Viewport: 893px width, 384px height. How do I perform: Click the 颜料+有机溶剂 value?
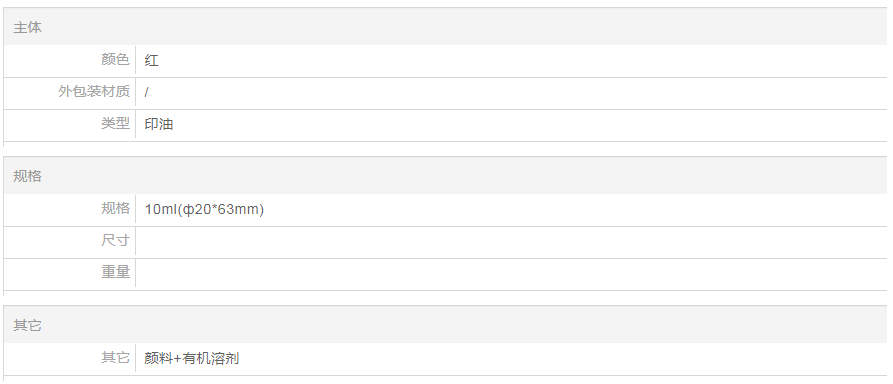click(x=191, y=358)
